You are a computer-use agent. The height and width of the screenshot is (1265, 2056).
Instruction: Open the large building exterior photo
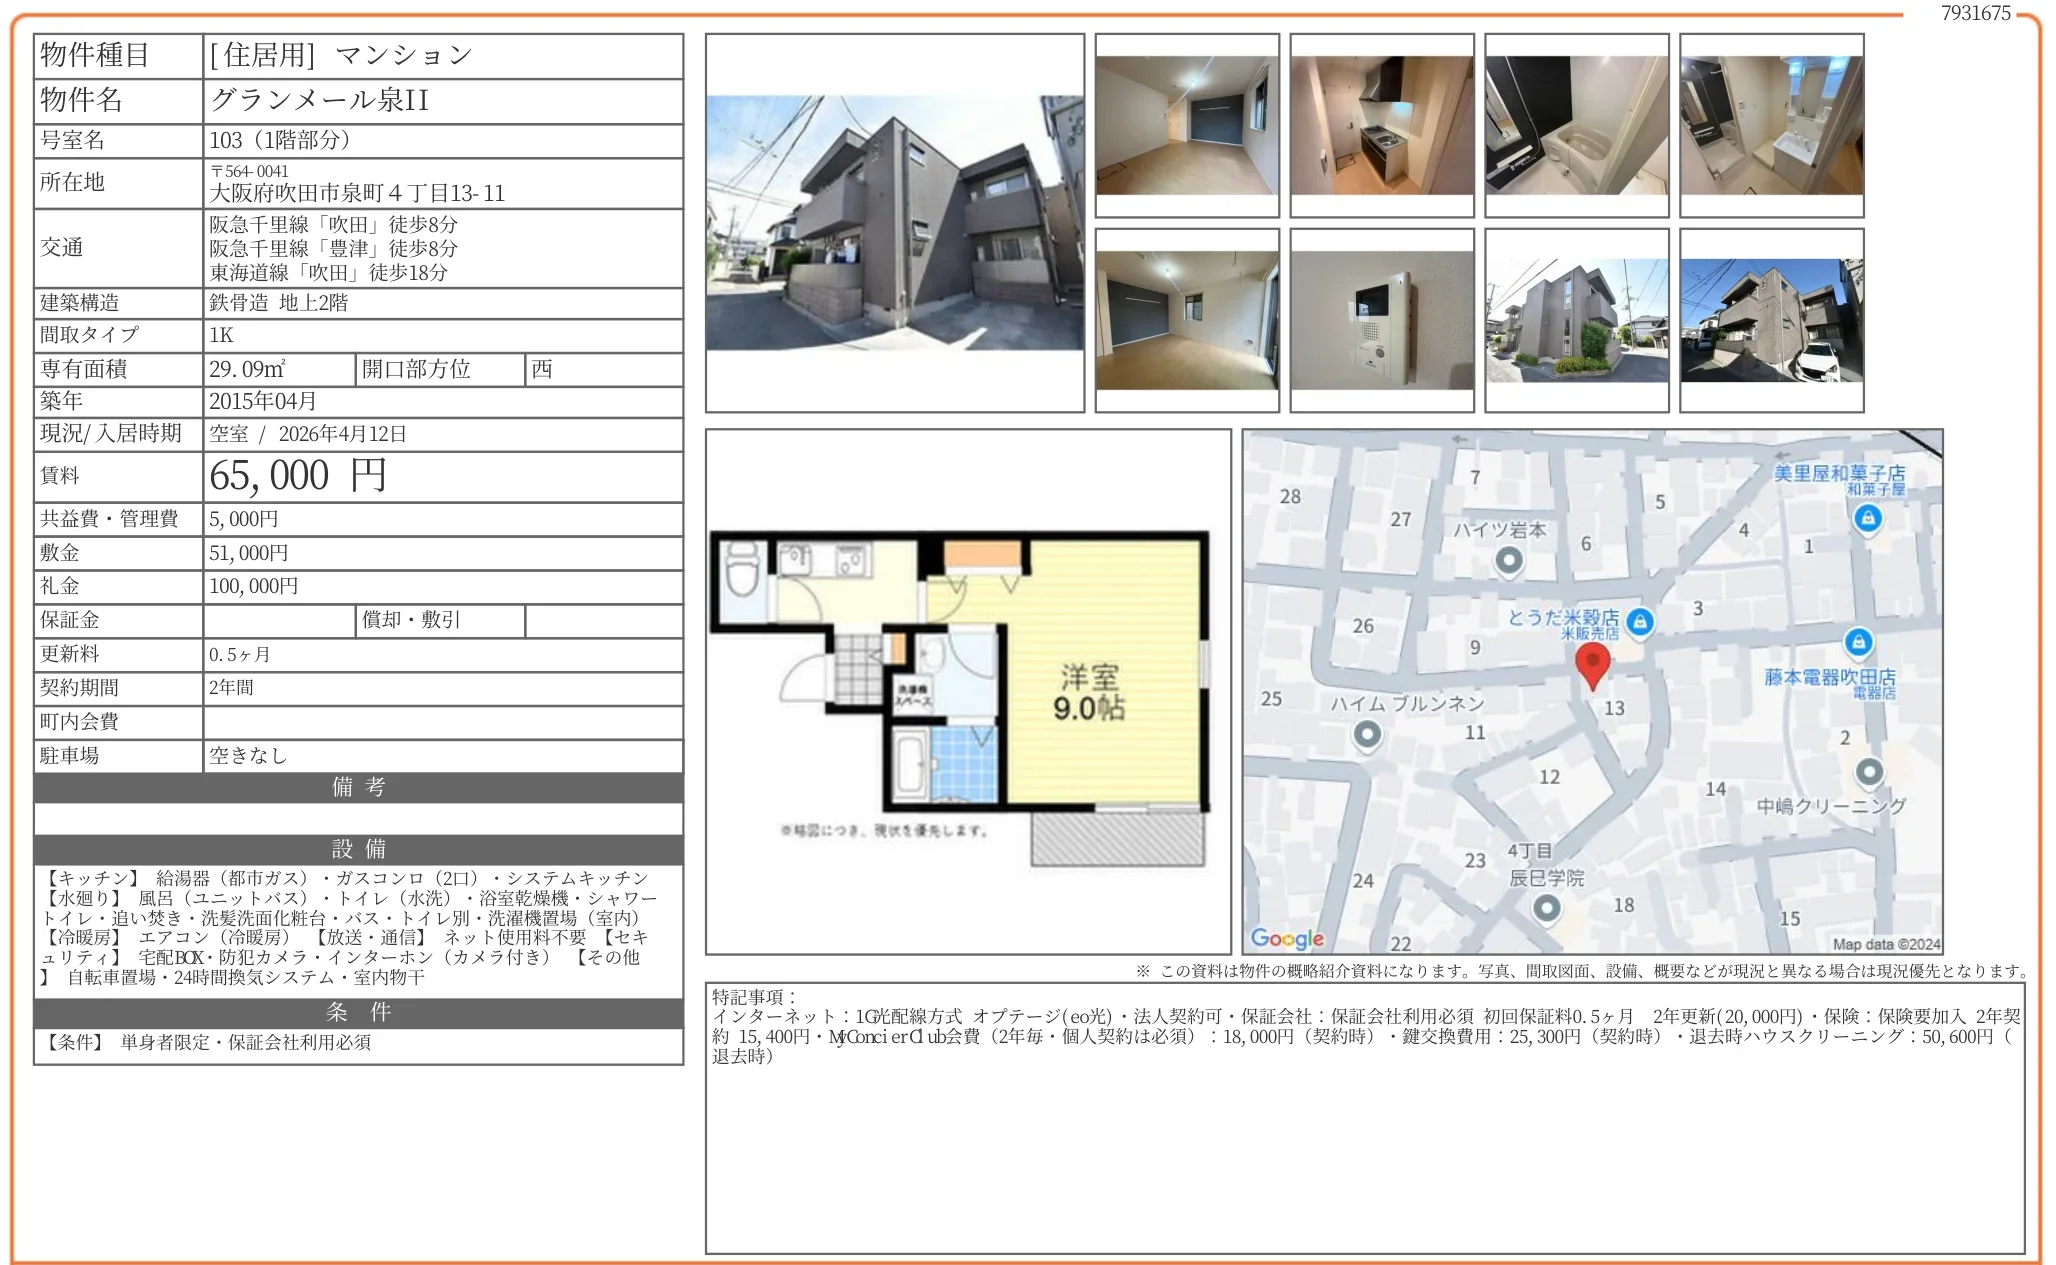pyautogui.click(x=895, y=223)
